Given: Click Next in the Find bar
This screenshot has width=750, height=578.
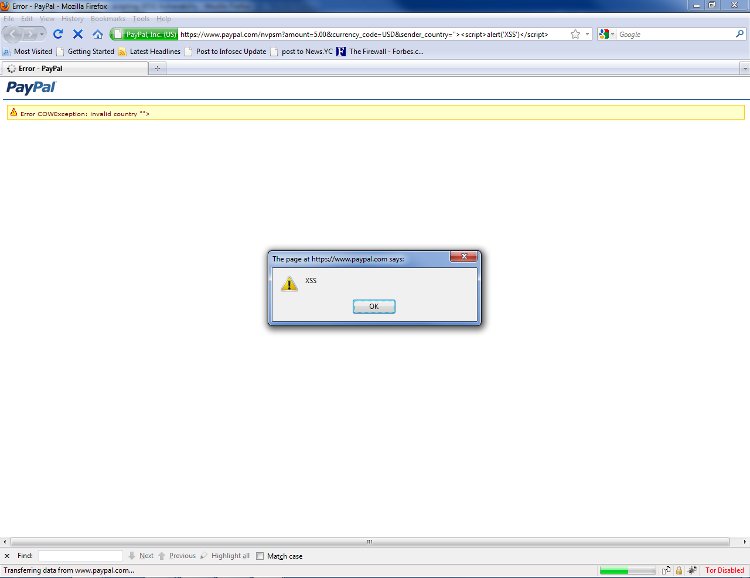Looking at the screenshot, I should click(141, 556).
